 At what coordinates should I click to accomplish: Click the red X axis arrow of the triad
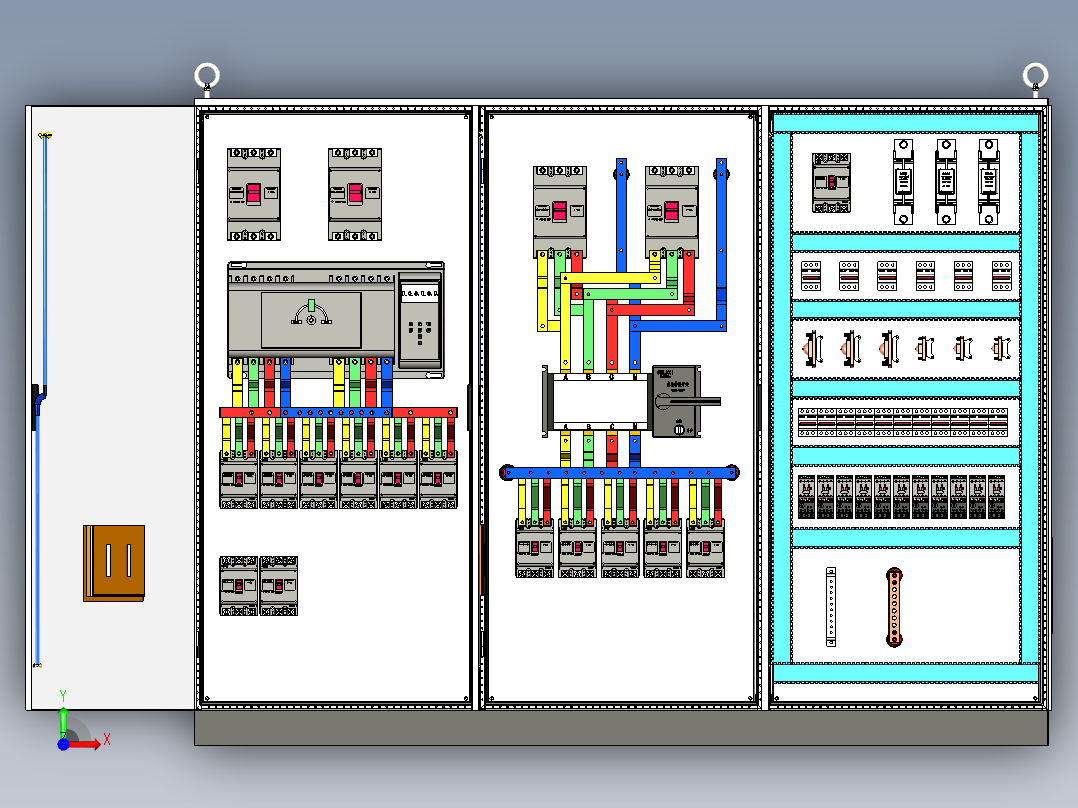85,744
